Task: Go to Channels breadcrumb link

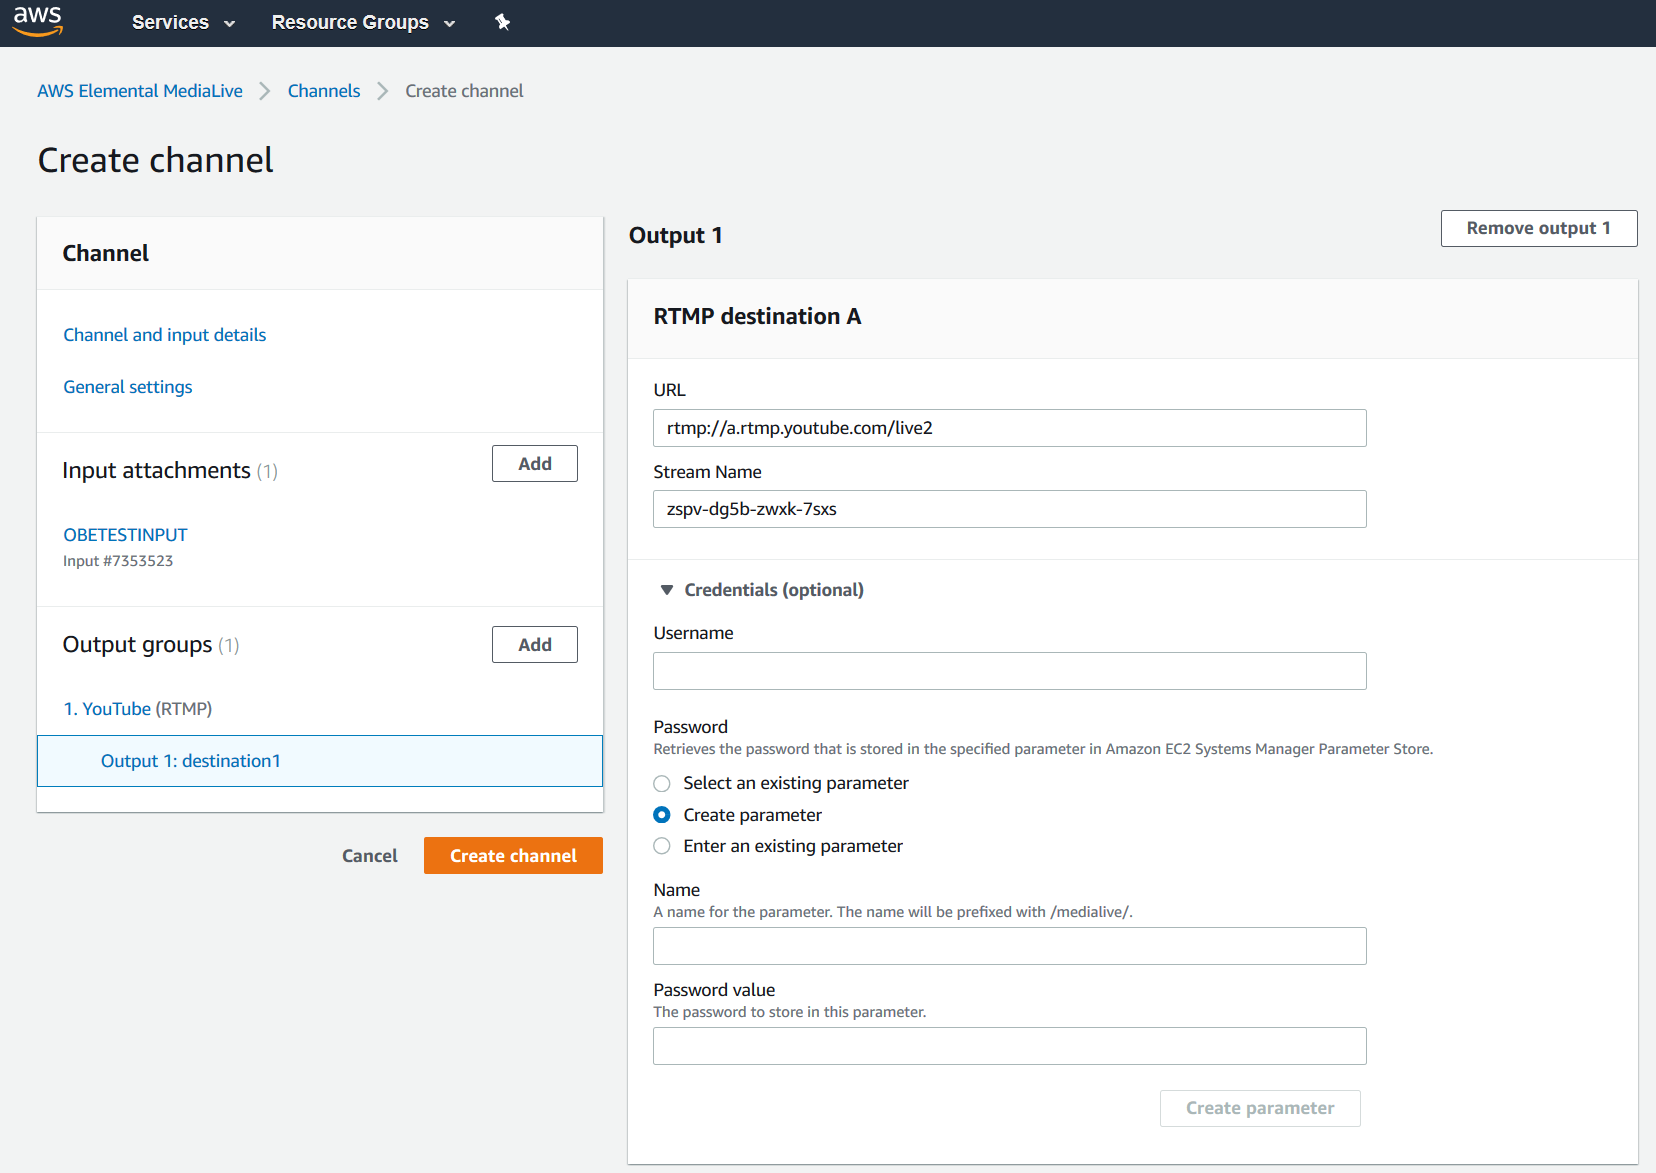Action: click(324, 91)
